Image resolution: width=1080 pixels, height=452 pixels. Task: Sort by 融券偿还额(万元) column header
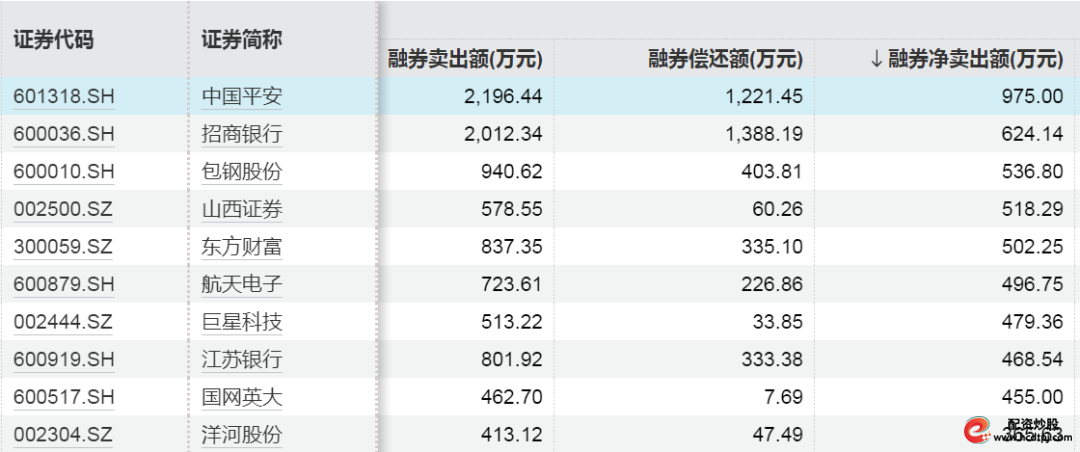coord(725,59)
